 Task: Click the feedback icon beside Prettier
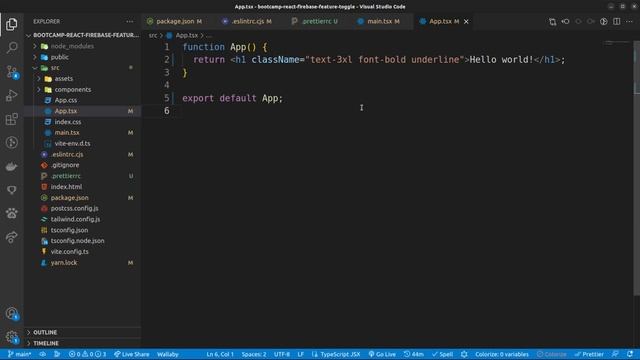point(615,354)
